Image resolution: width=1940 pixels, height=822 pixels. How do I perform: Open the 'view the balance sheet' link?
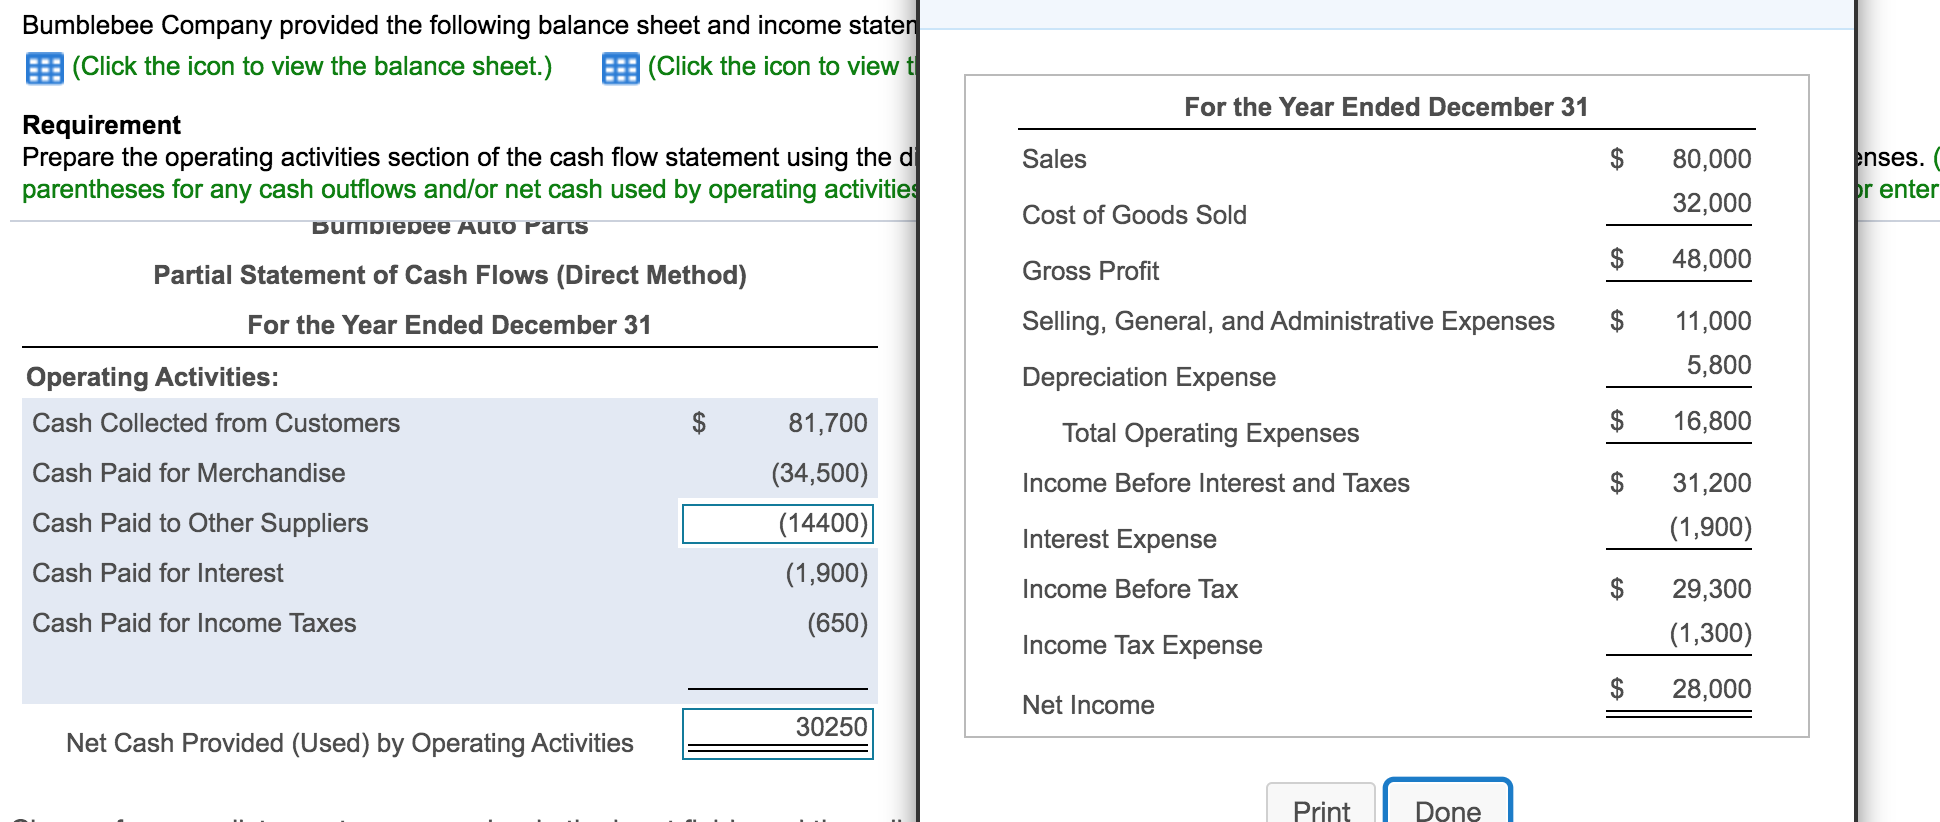tap(312, 66)
